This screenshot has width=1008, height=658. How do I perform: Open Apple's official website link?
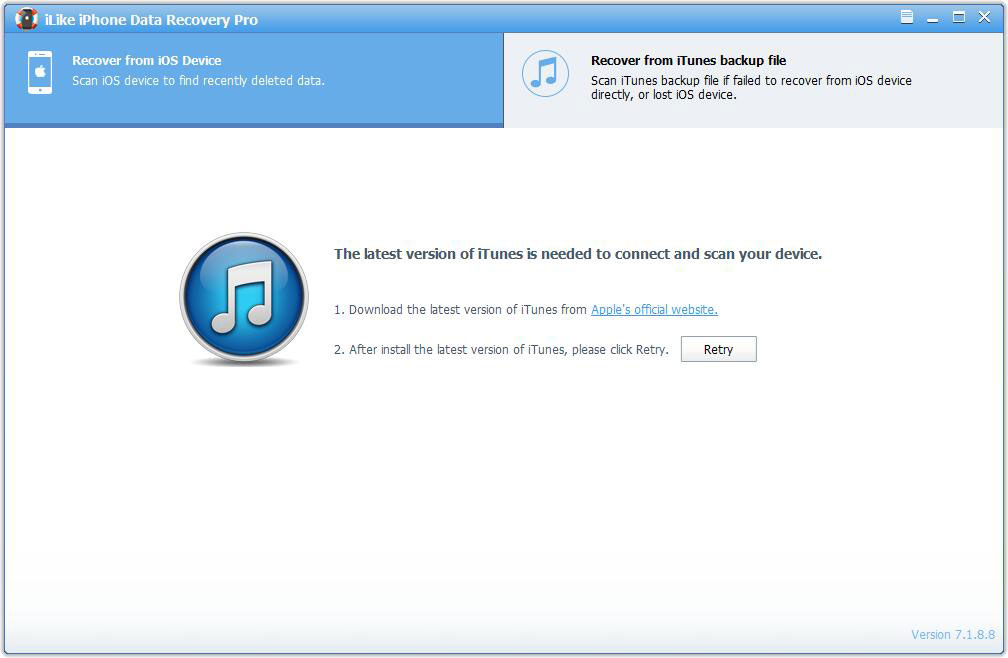coord(653,310)
